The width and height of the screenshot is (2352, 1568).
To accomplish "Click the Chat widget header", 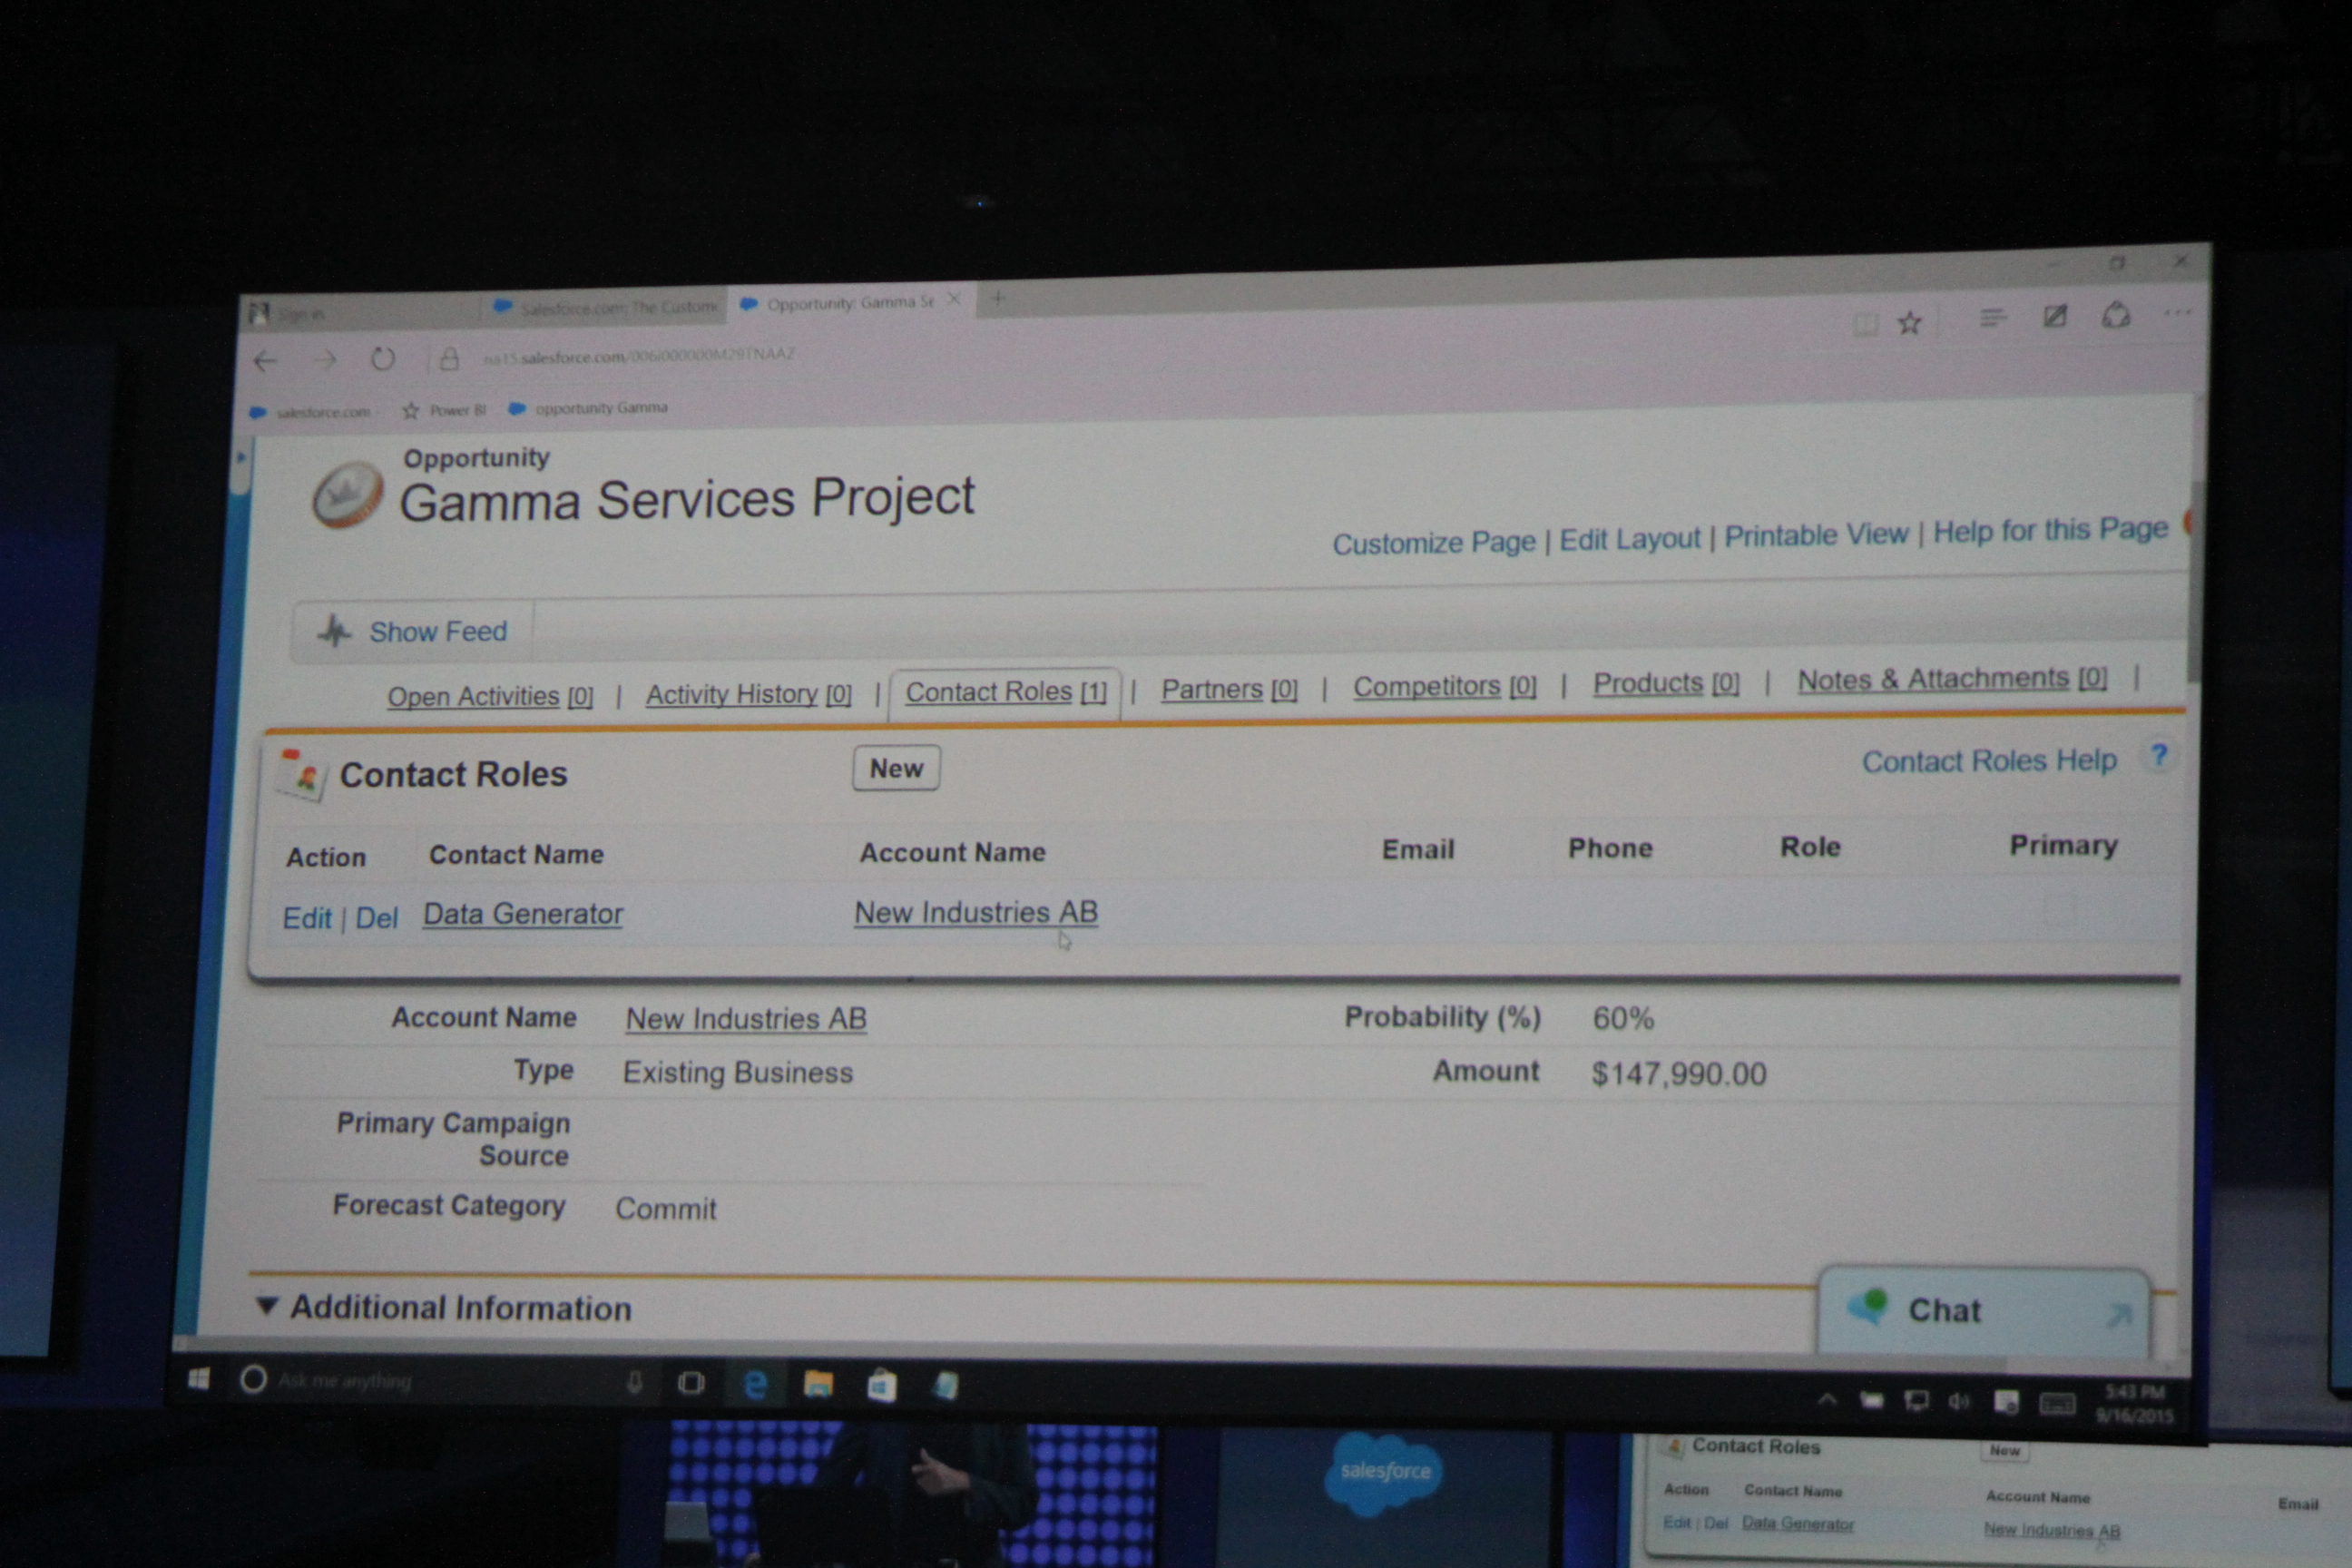I will click(1982, 1310).
